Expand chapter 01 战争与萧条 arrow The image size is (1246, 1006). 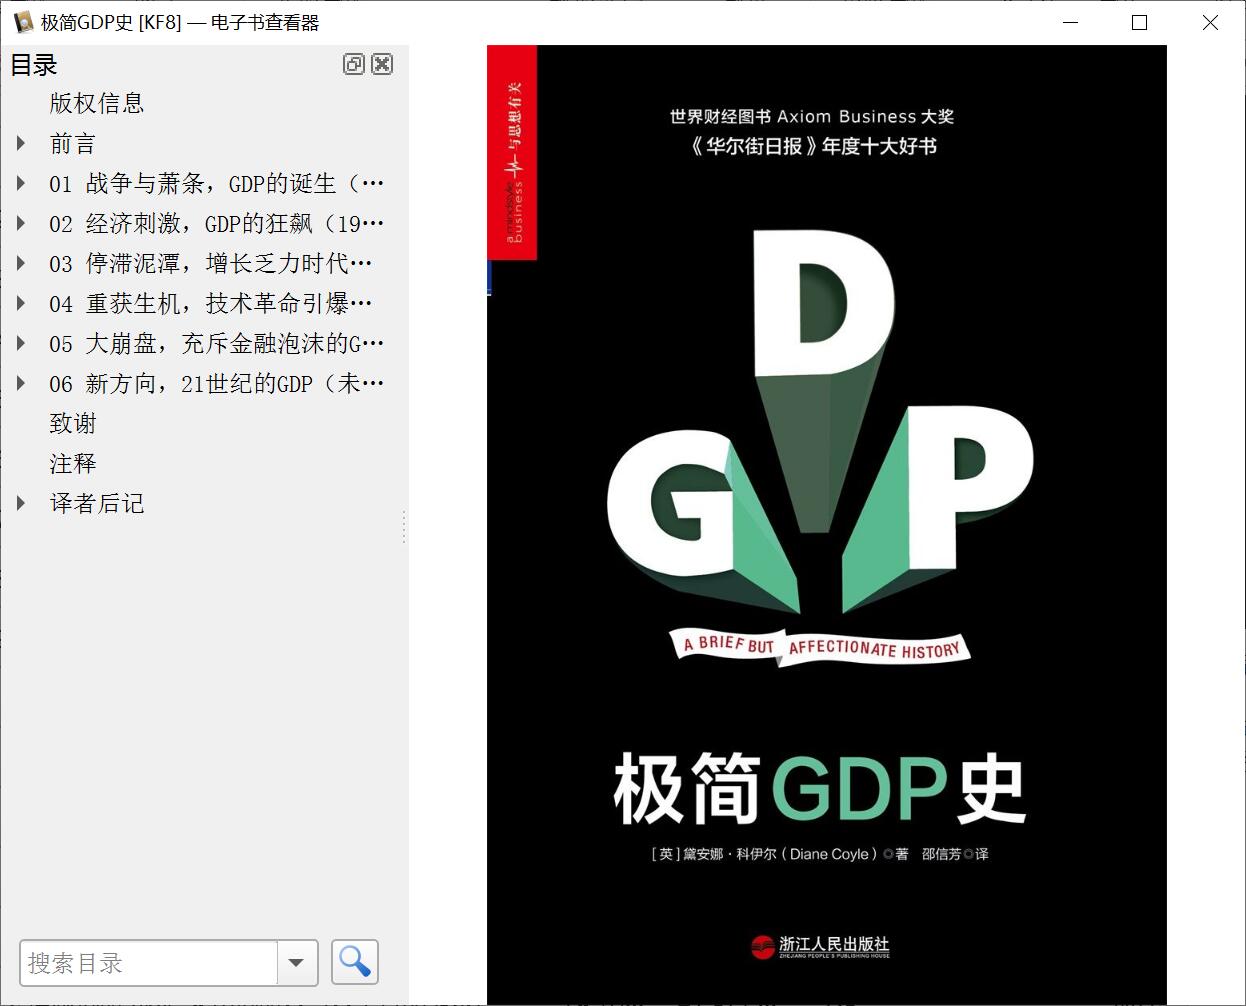coord(21,183)
